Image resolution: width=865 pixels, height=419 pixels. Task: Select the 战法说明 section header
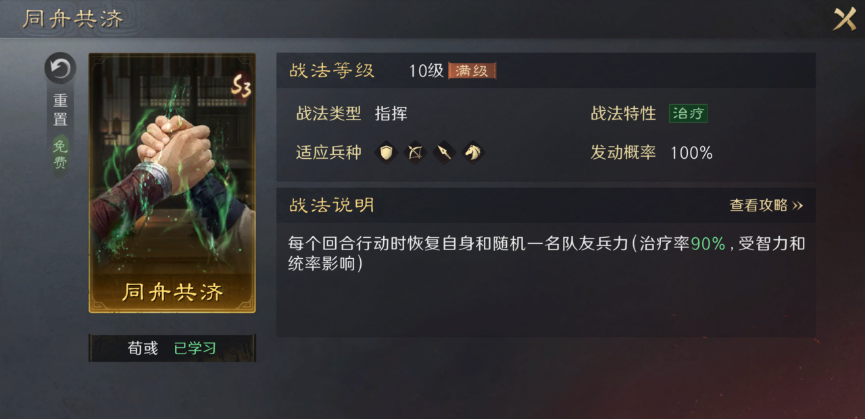(332, 206)
